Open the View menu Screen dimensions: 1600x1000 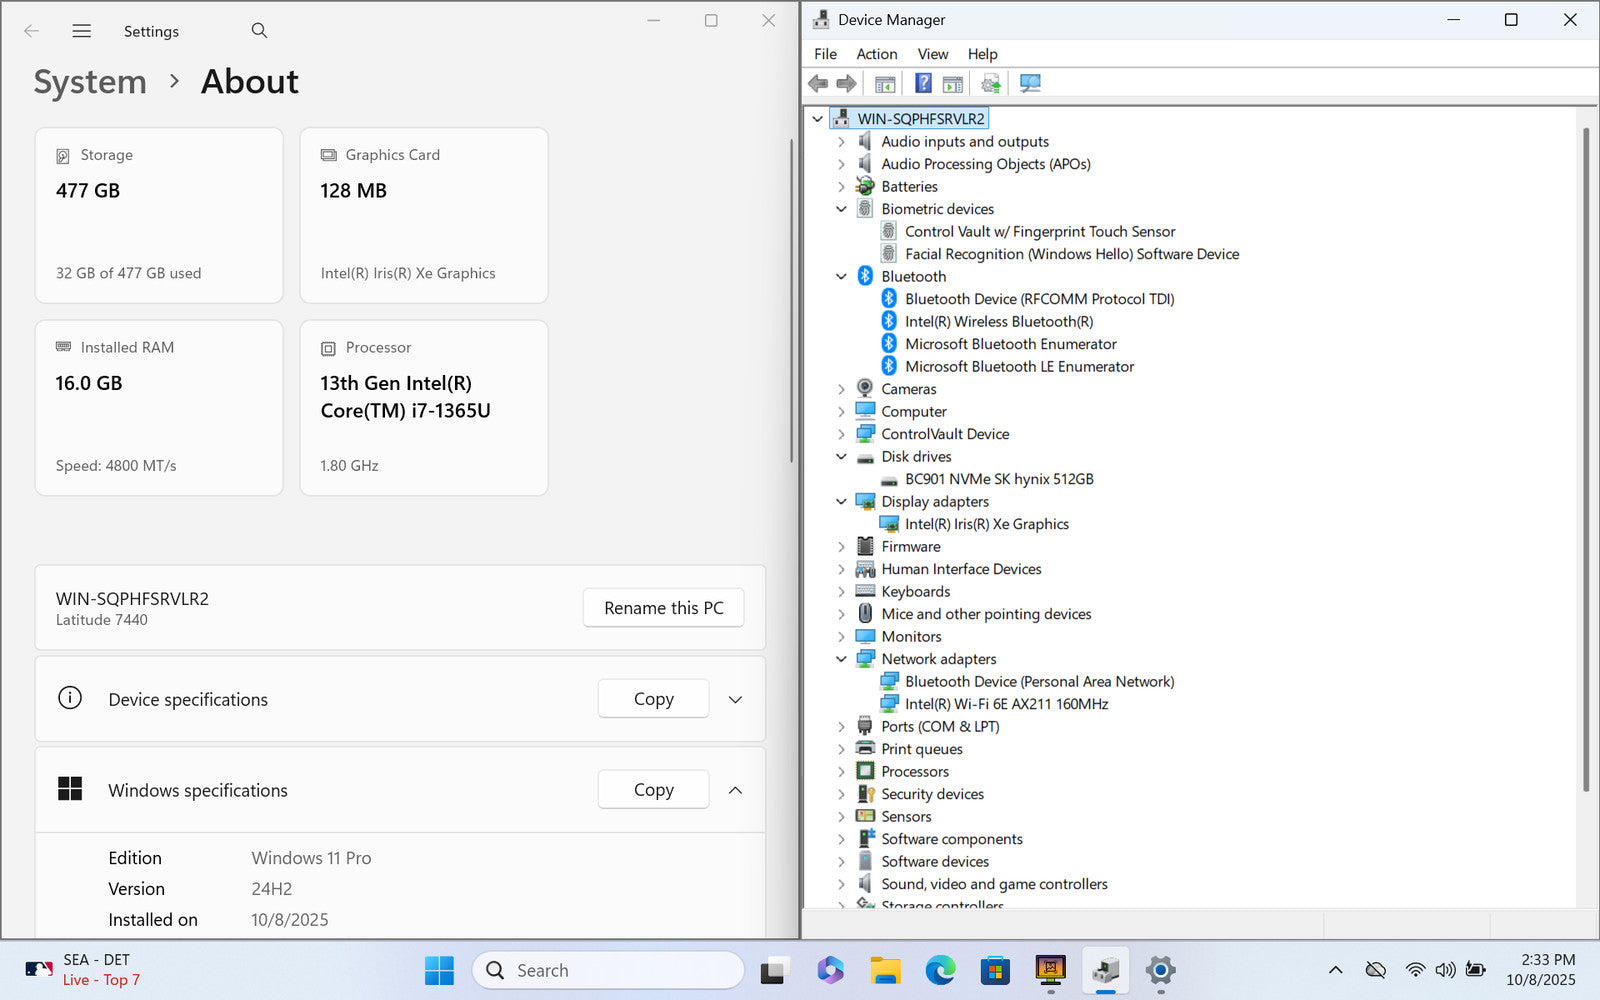tap(932, 54)
